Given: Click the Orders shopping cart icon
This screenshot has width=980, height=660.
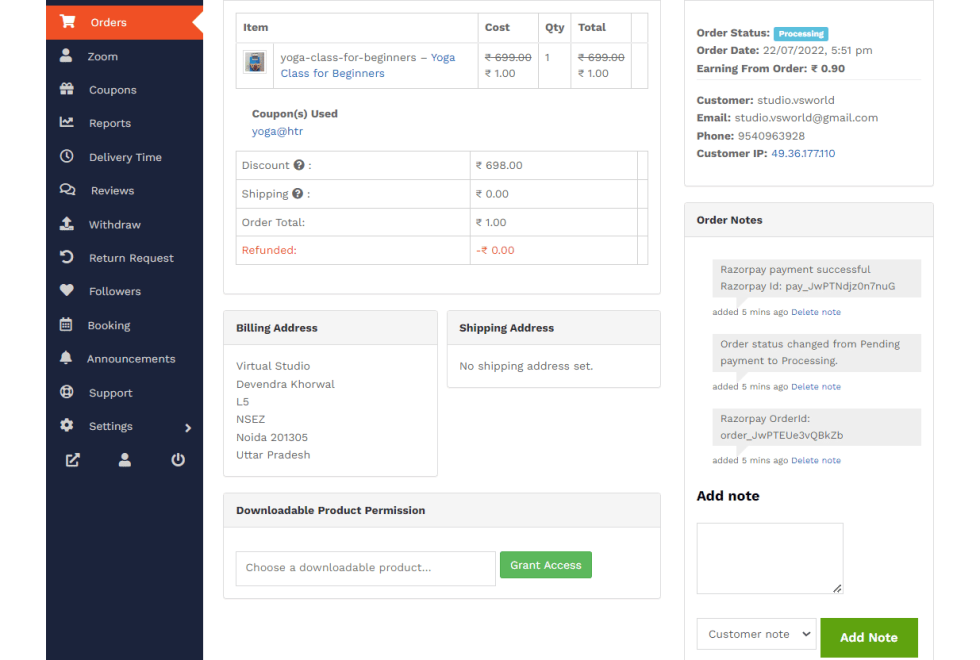Looking at the screenshot, I should tap(68, 22).
